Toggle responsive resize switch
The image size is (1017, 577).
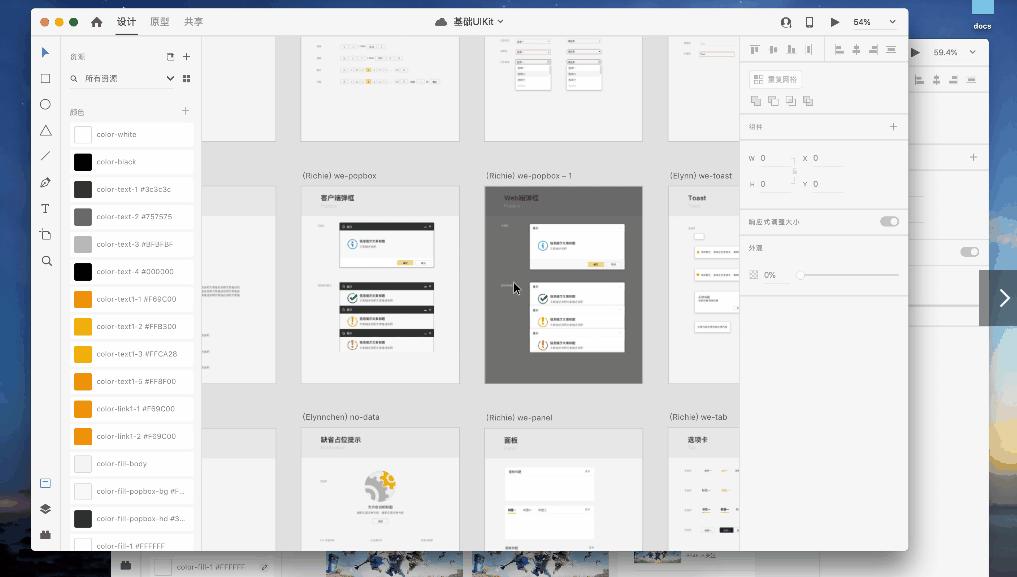pyautogui.click(x=889, y=222)
